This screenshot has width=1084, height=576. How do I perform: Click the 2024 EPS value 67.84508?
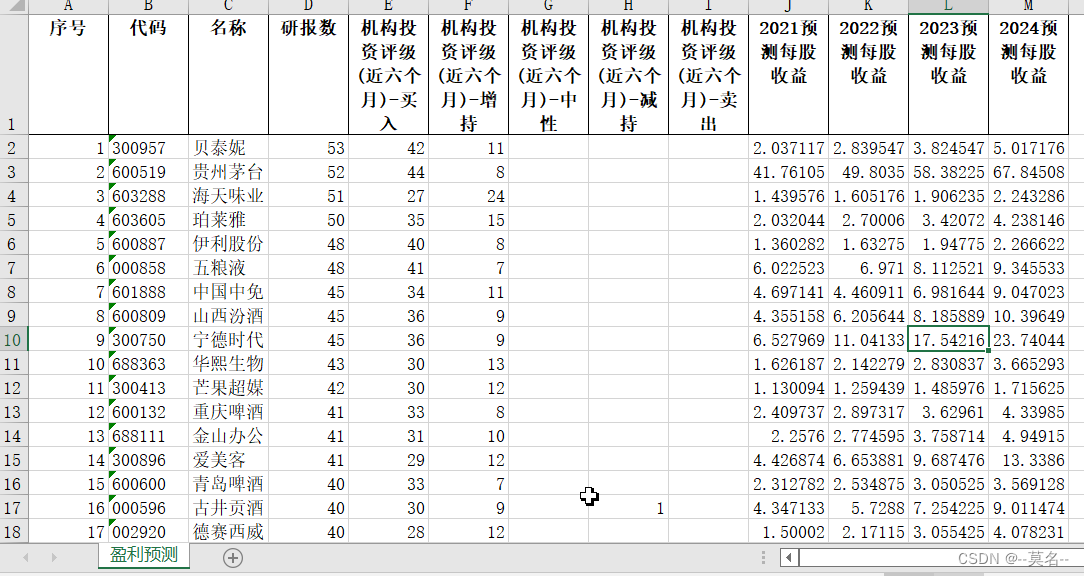pos(1029,171)
